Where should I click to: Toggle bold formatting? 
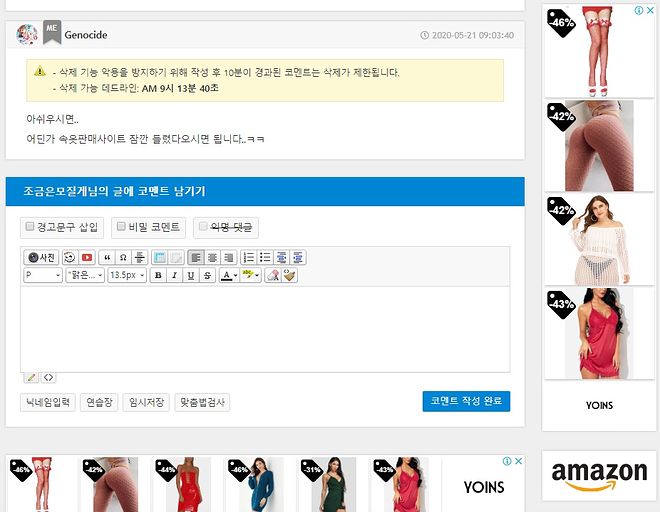tap(158, 275)
